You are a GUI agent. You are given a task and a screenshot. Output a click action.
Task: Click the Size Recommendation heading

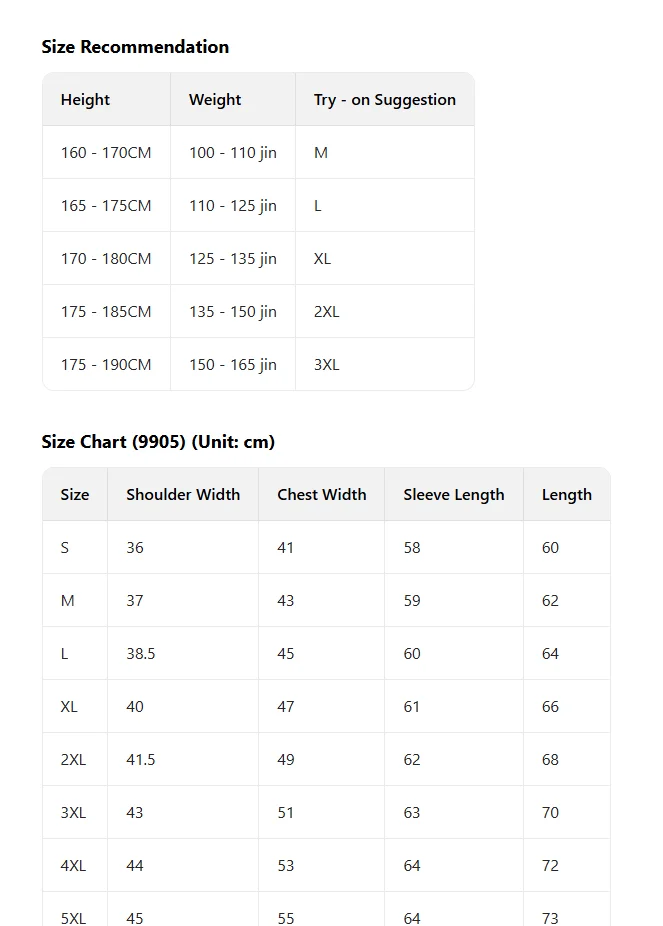pos(135,47)
